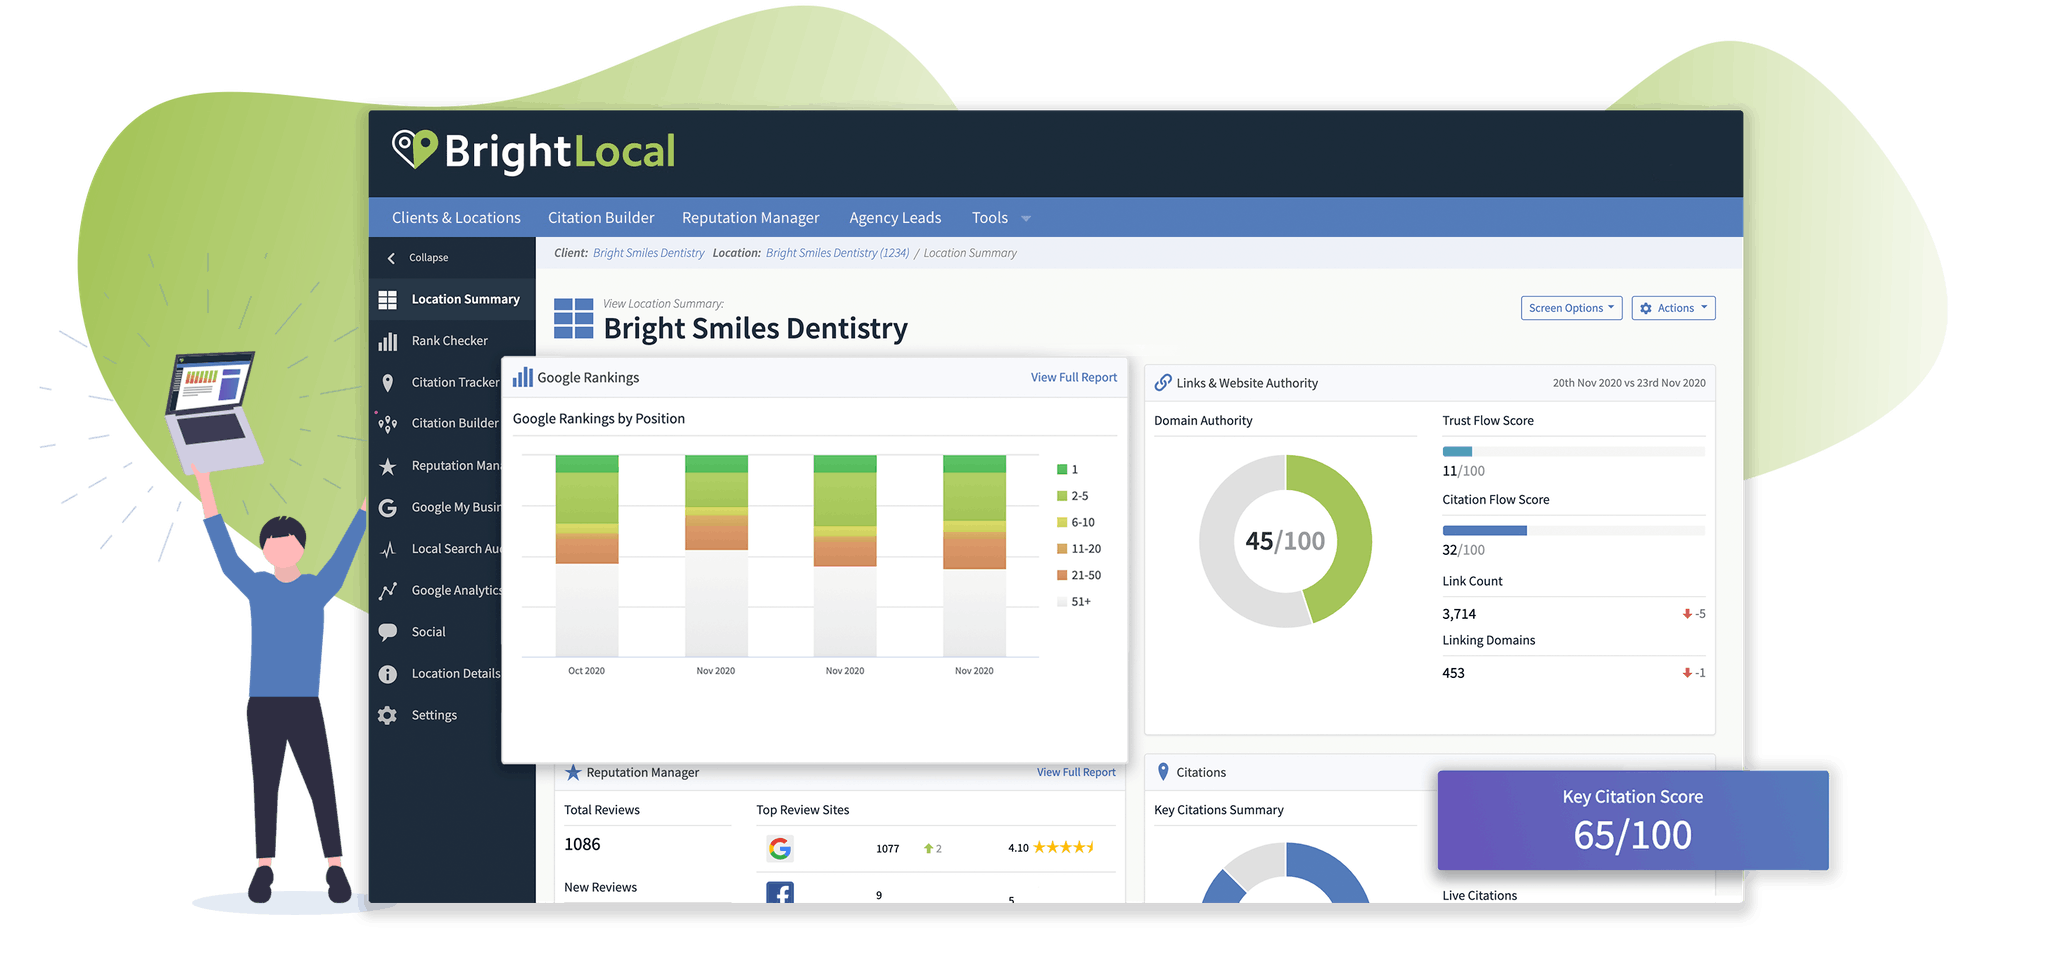Viewport: 2048px width, 955px height.
Task: Open Google My Business via the G icon
Action: tap(389, 507)
